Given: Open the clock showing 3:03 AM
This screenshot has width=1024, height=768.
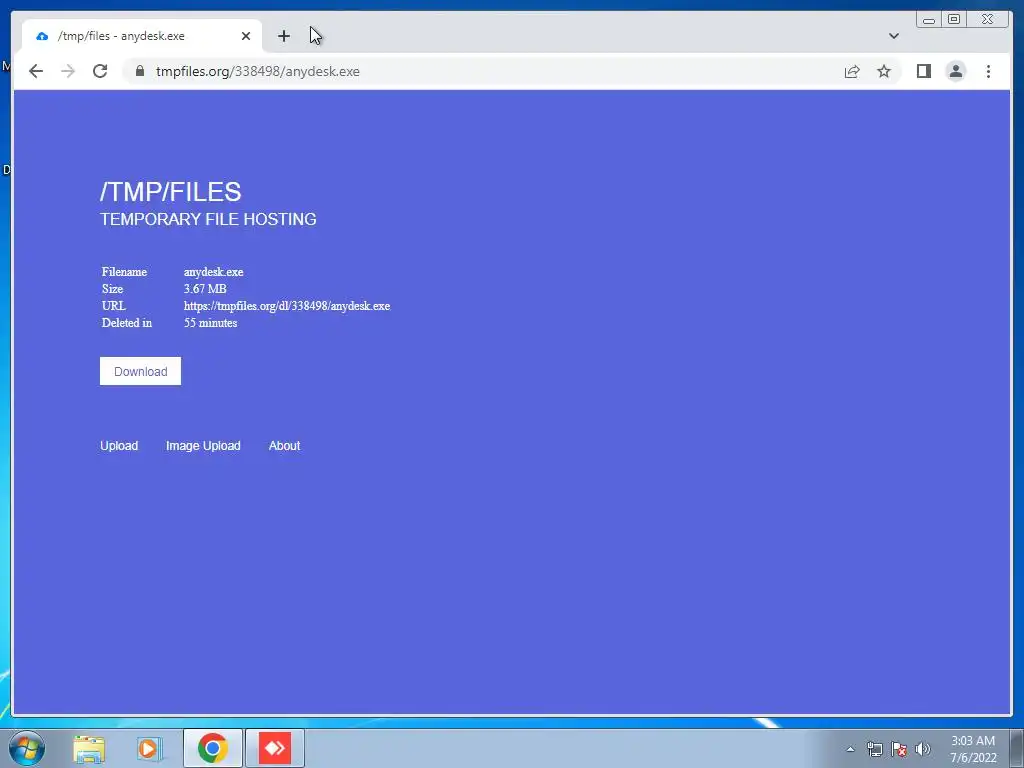Looking at the screenshot, I should tap(973, 749).
